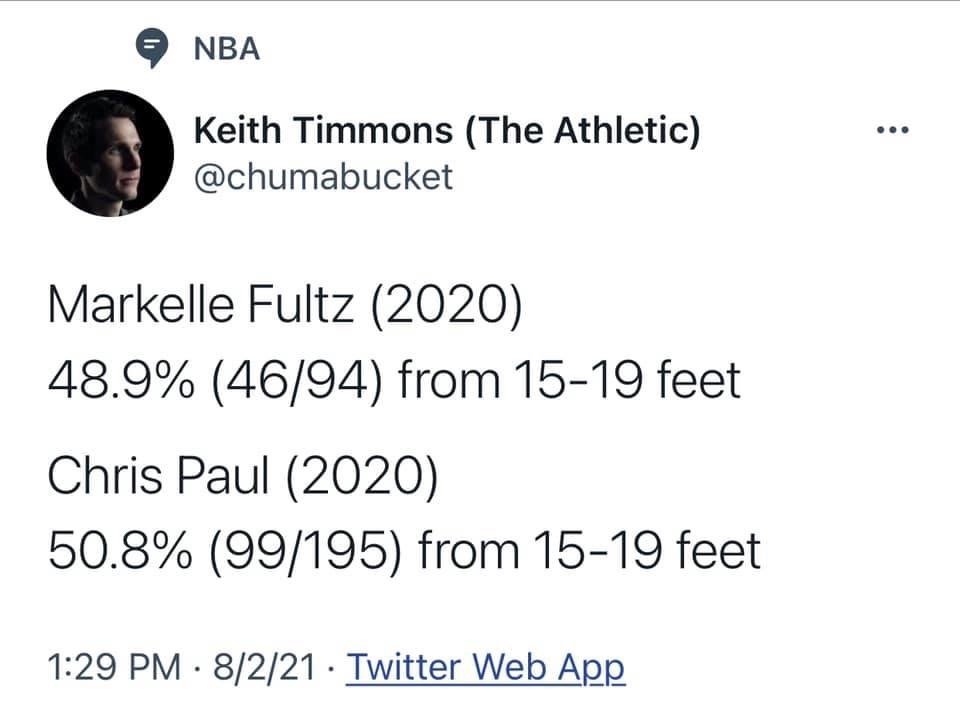This screenshot has width=960, height=718.
Task: Open the @chumabucket handle
Action: 322,177
